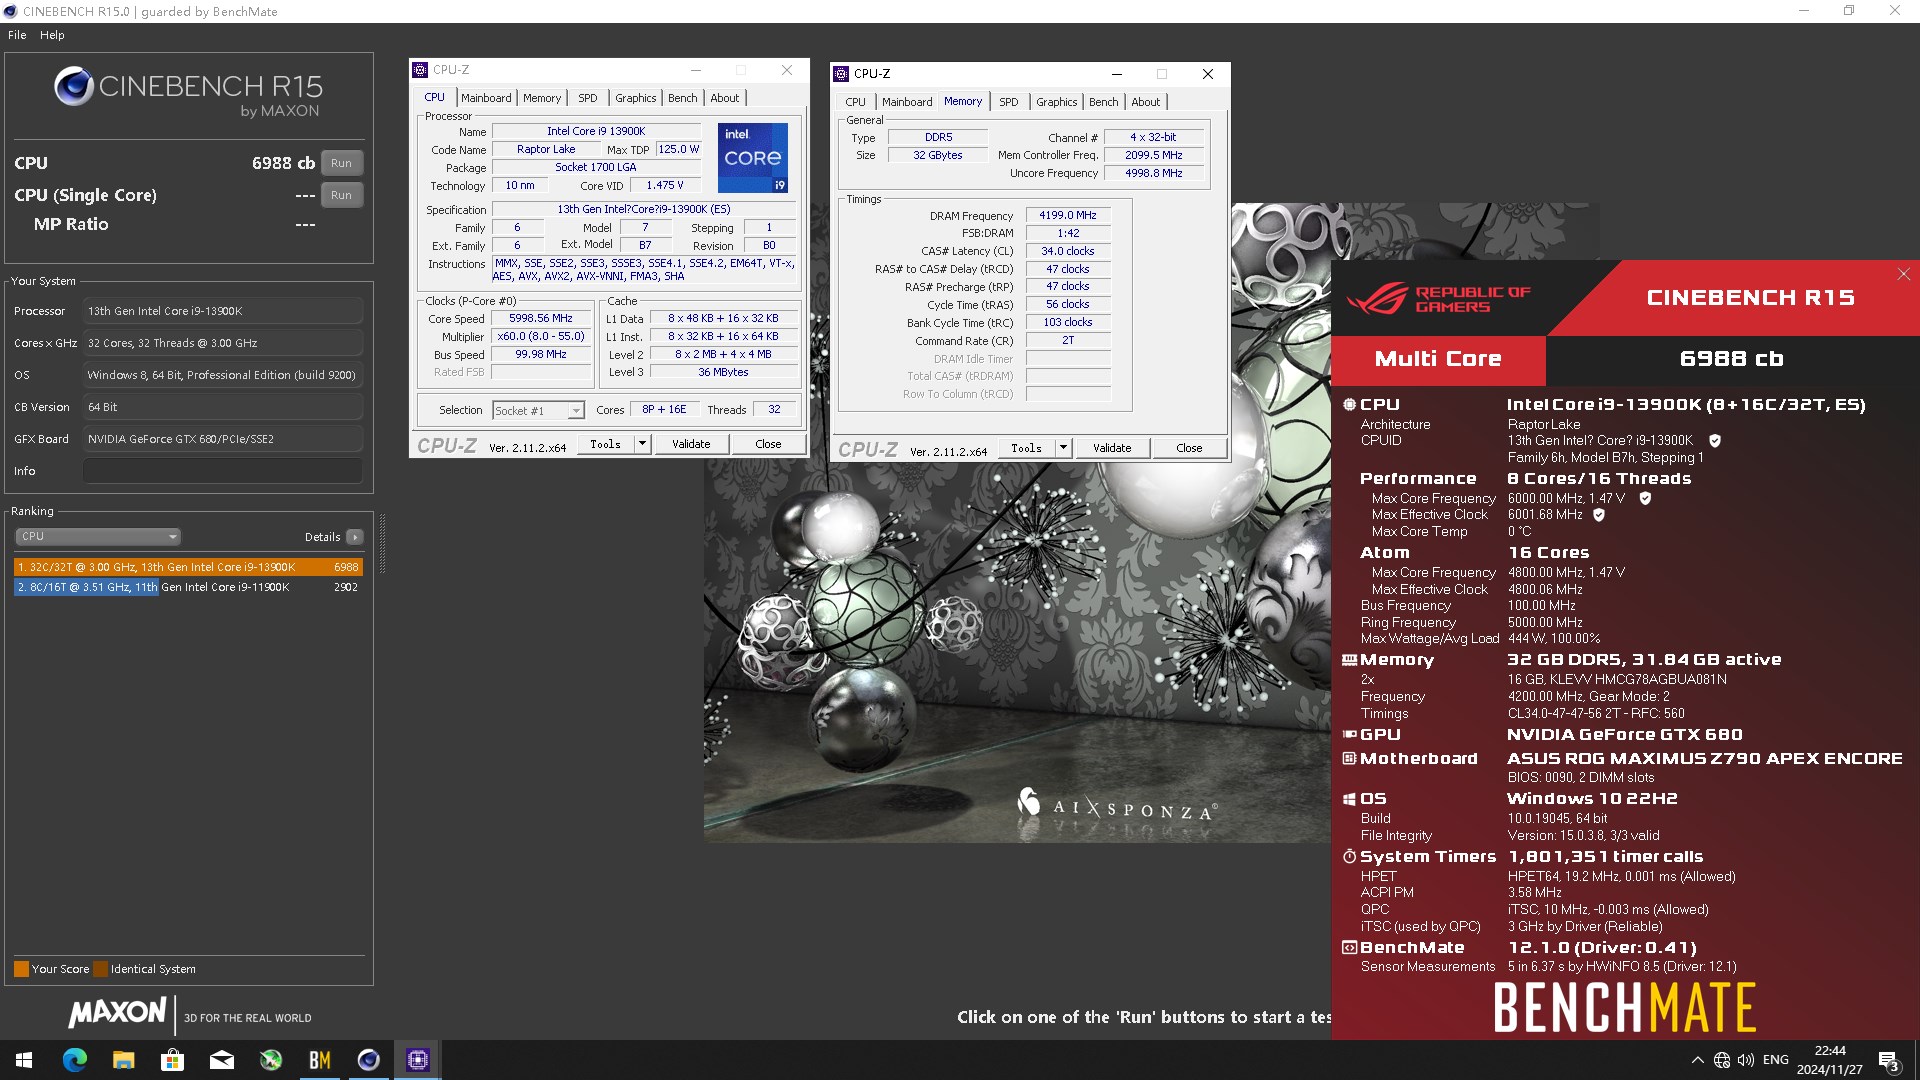The image size is (1920, 1080).
Task: Open the Cinebench File menu
Action: point(17,35)
